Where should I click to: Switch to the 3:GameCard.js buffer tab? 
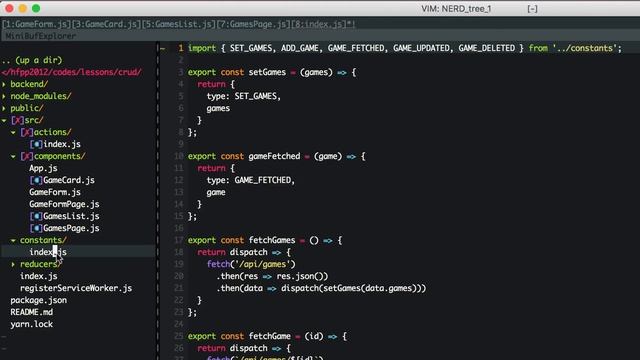[107, 24]
